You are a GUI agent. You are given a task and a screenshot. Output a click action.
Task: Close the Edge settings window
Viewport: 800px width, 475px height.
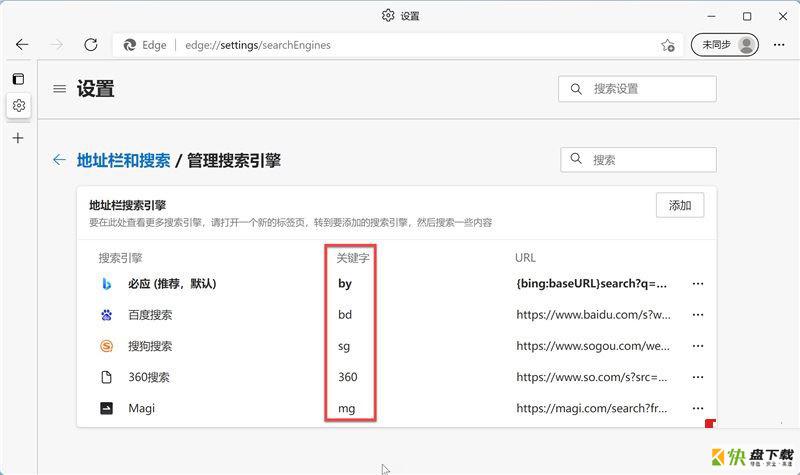pos(783,16)
